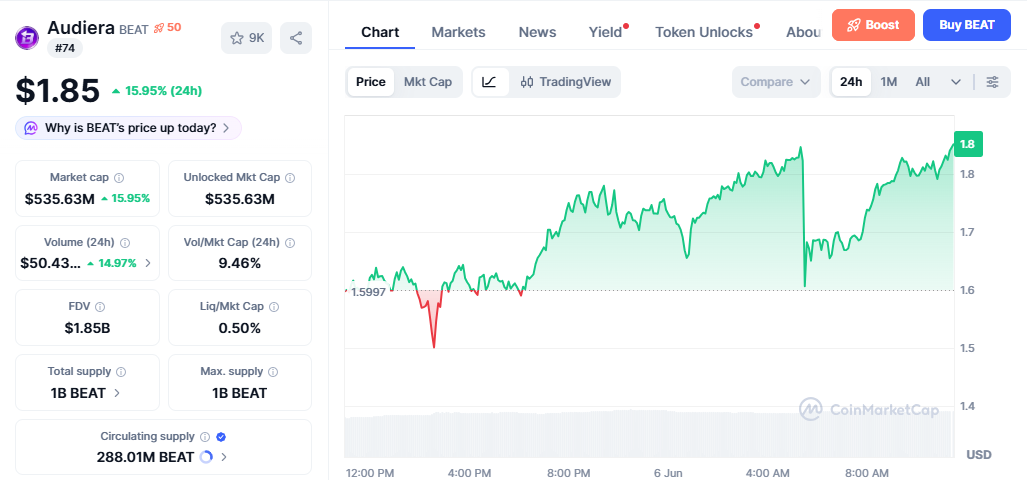Open the Markets tab
Viewport: 1027px width, 480px height.
(458, 32)
